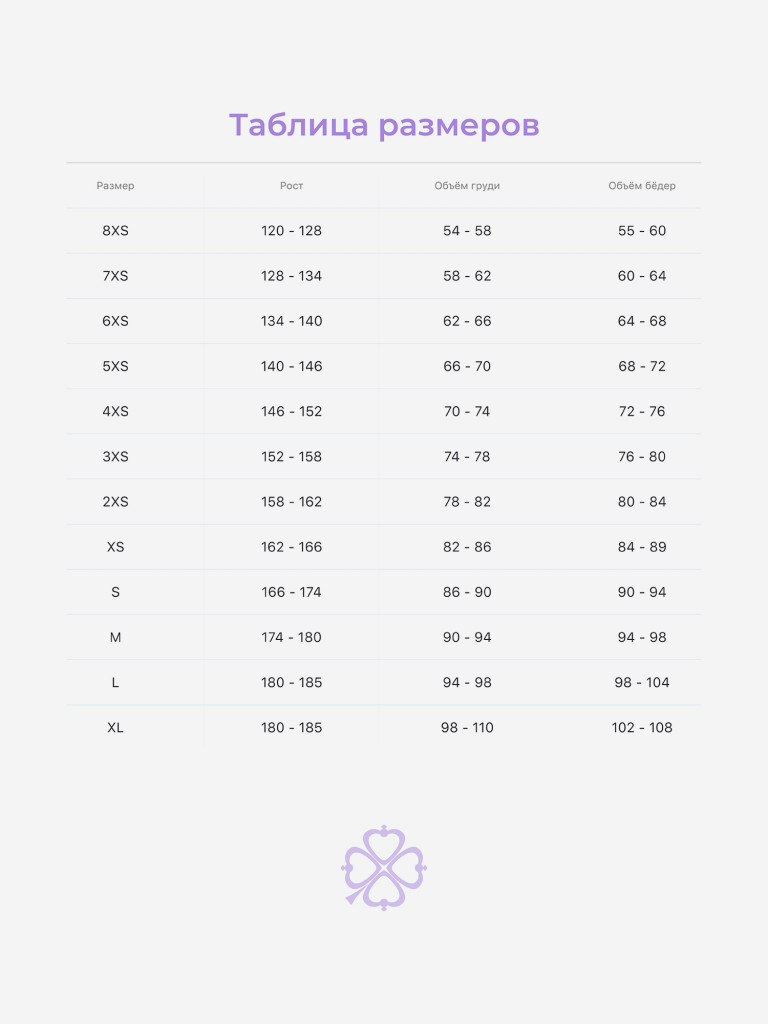Click the 7XS size label
The width and height of the screenshot is (768, 1024).
pos(115,276)
